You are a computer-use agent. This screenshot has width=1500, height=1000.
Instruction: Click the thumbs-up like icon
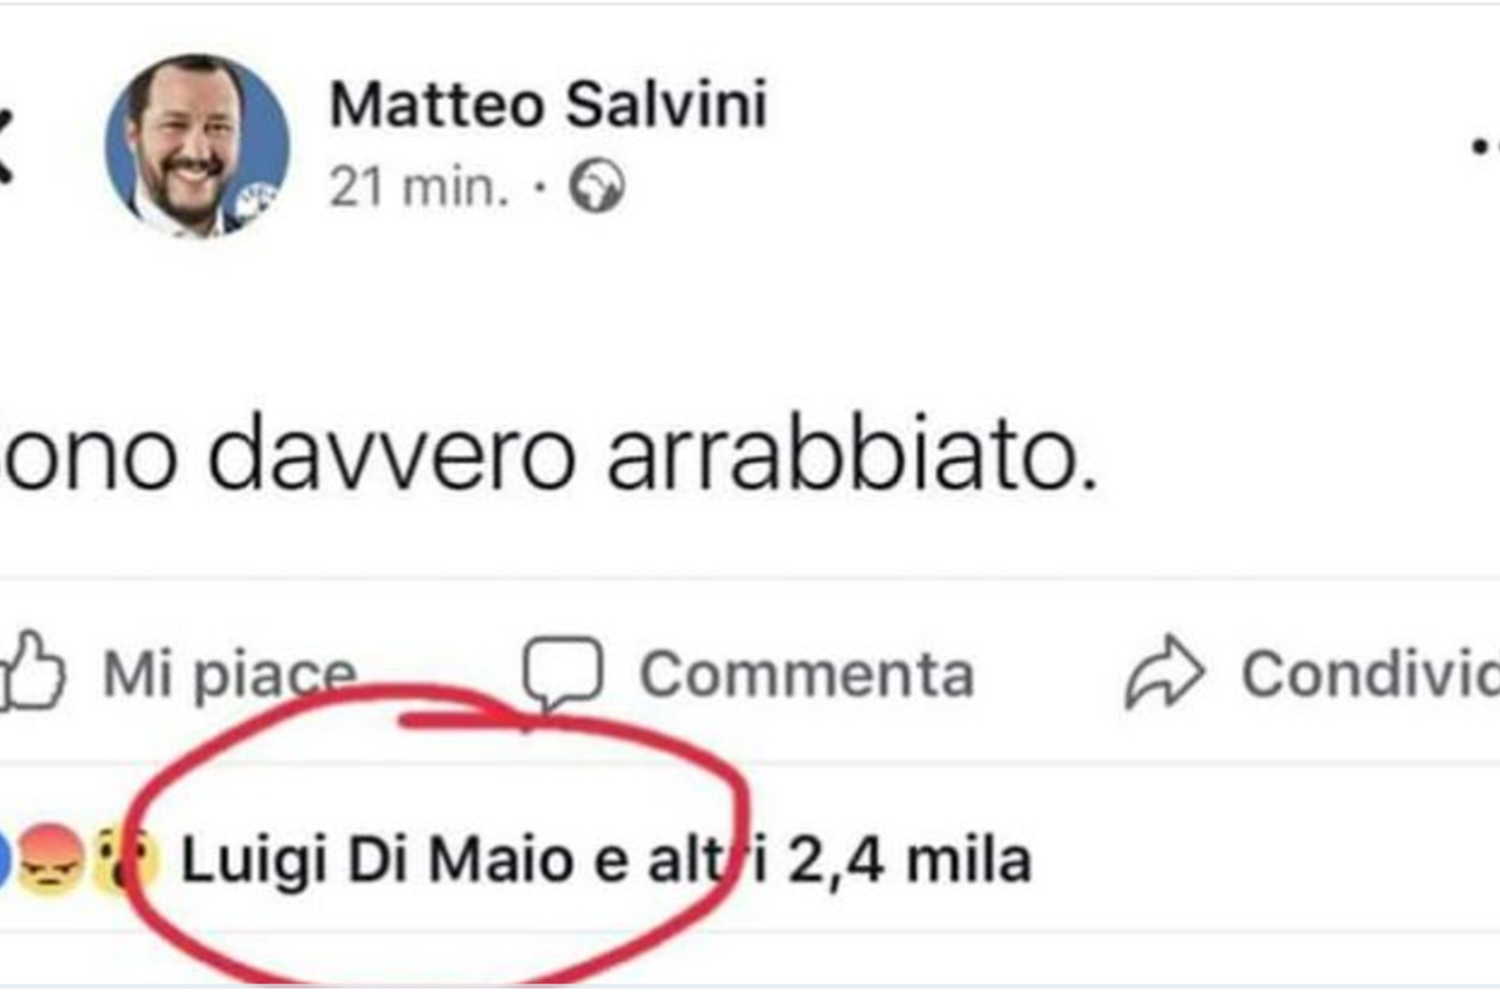[x=32, y=671]
